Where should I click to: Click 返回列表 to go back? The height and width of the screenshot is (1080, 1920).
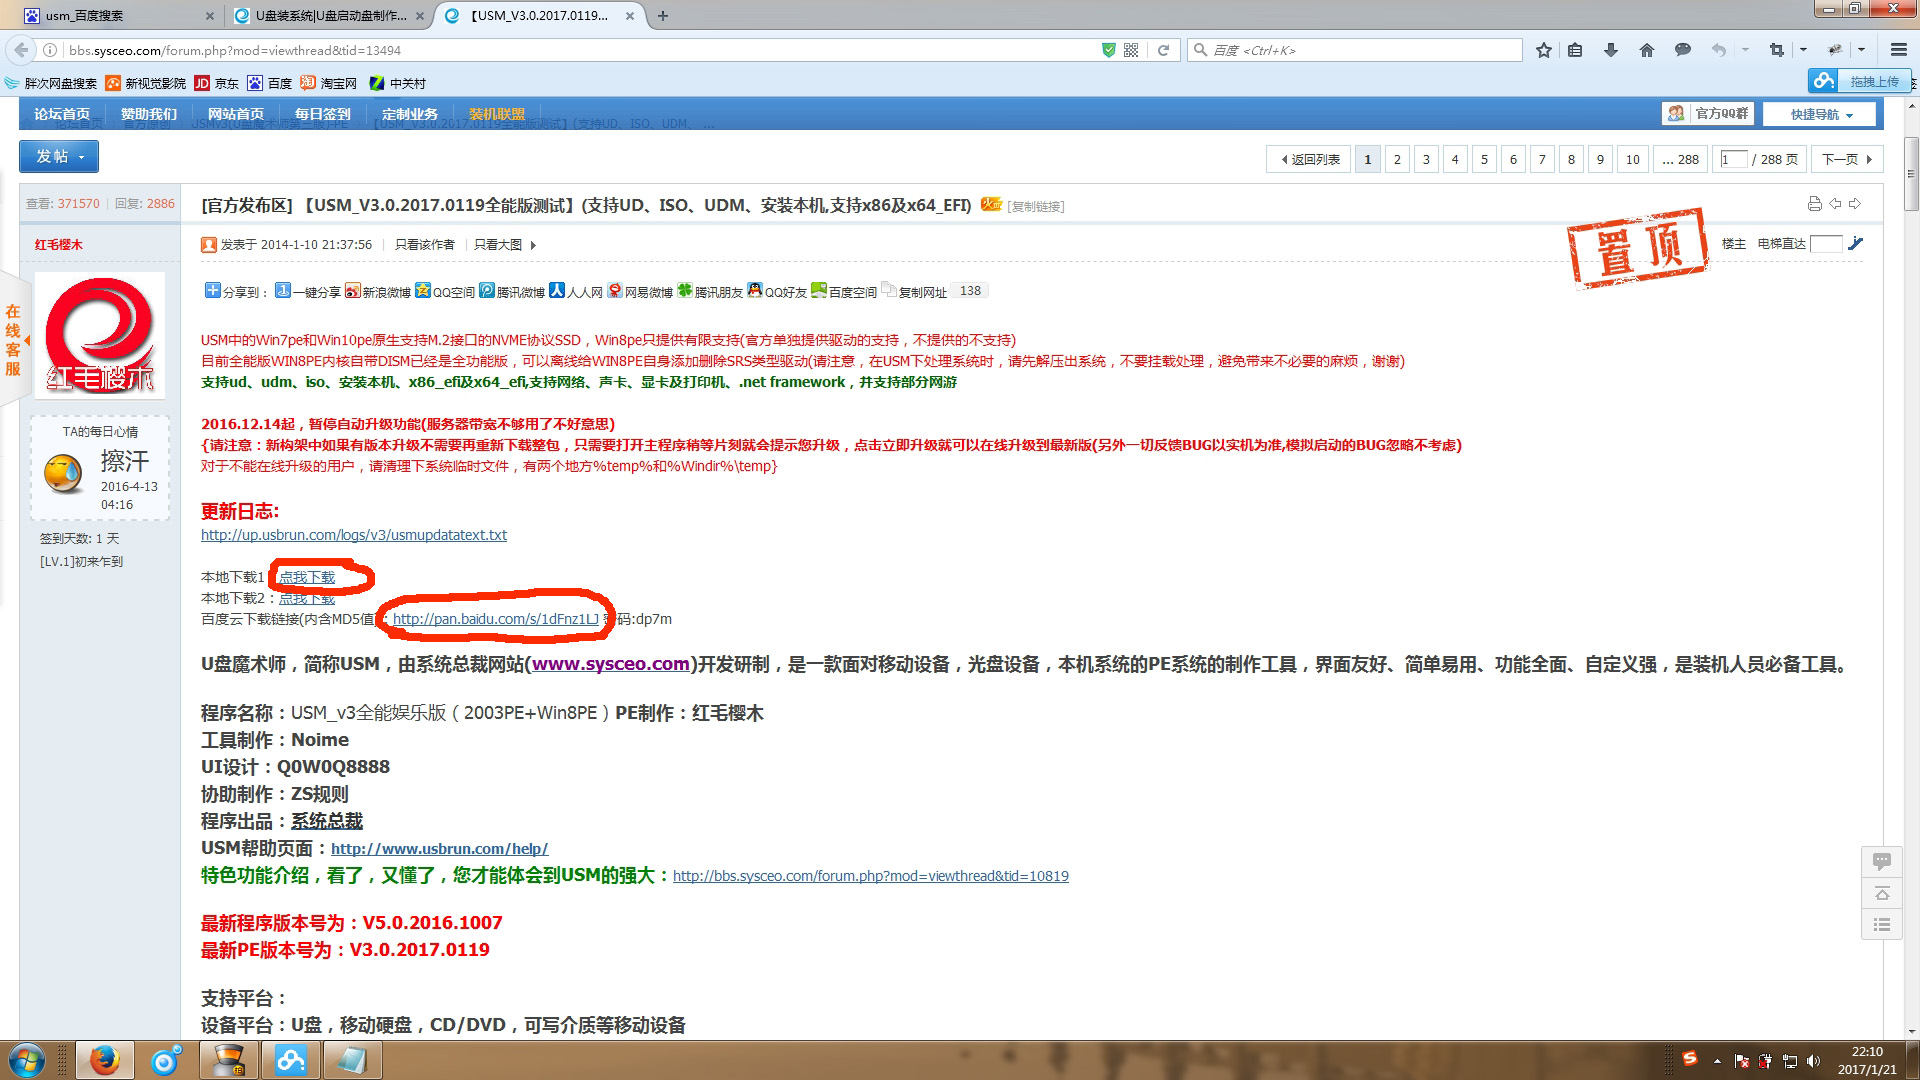1308,158
